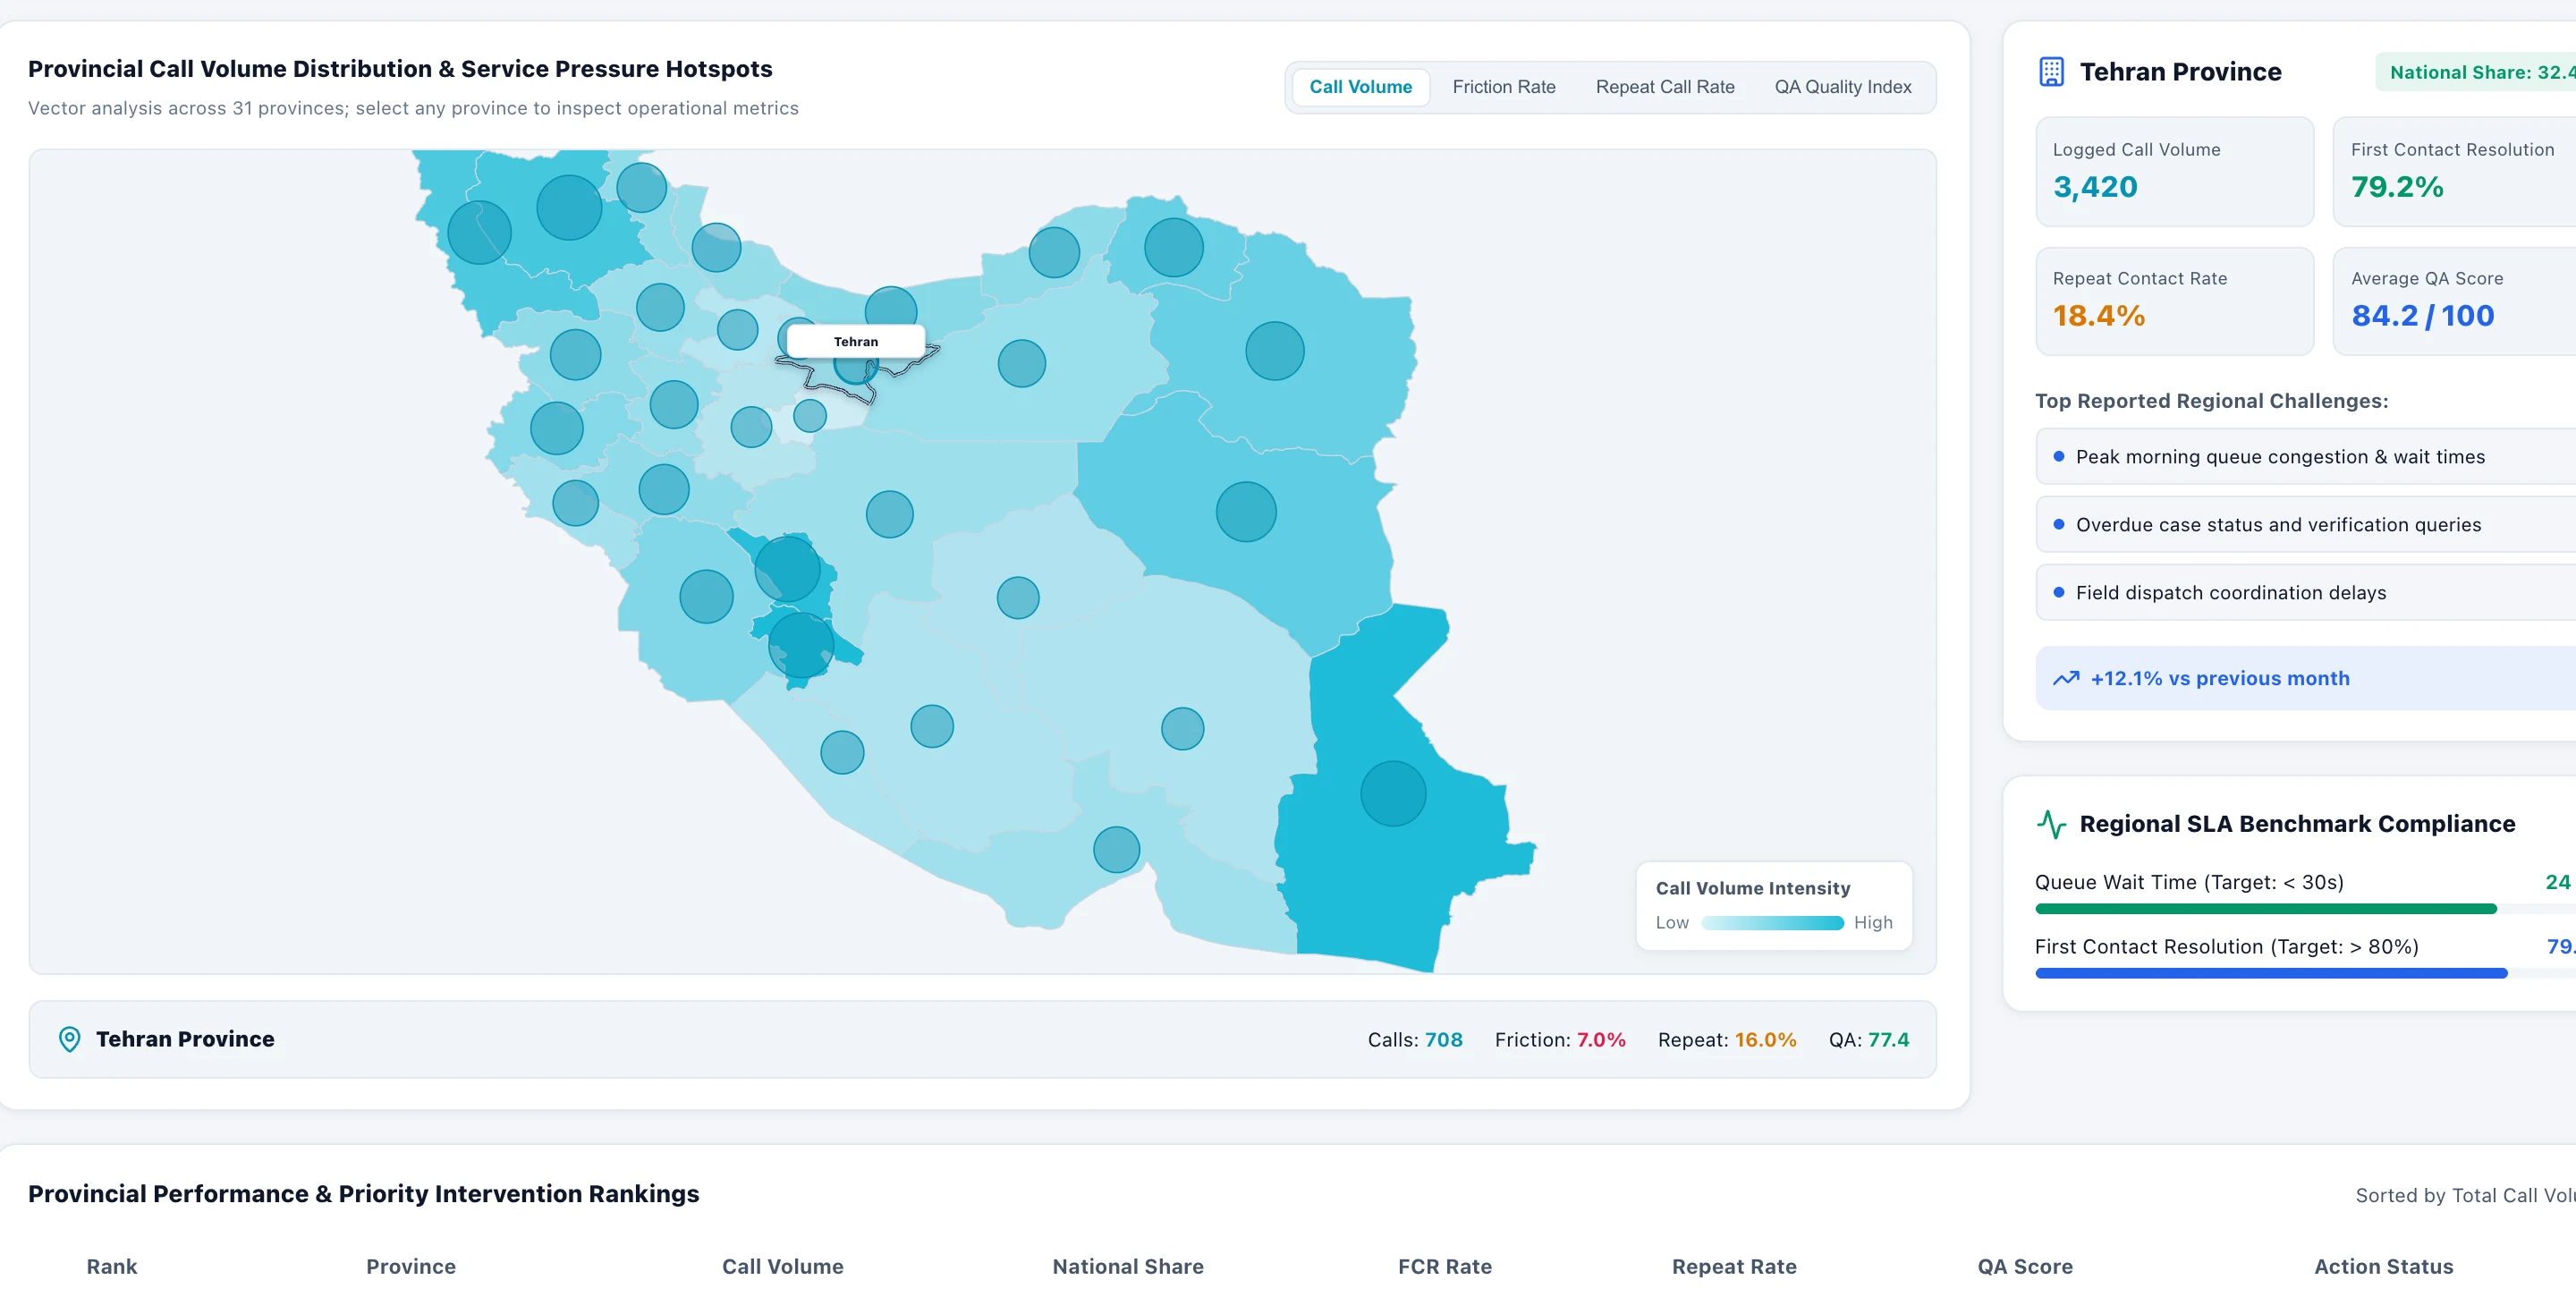Click the QA Score column header
Image resolution: width=2576 pixels, height=1297 pixels.
pos(2025,1266)
